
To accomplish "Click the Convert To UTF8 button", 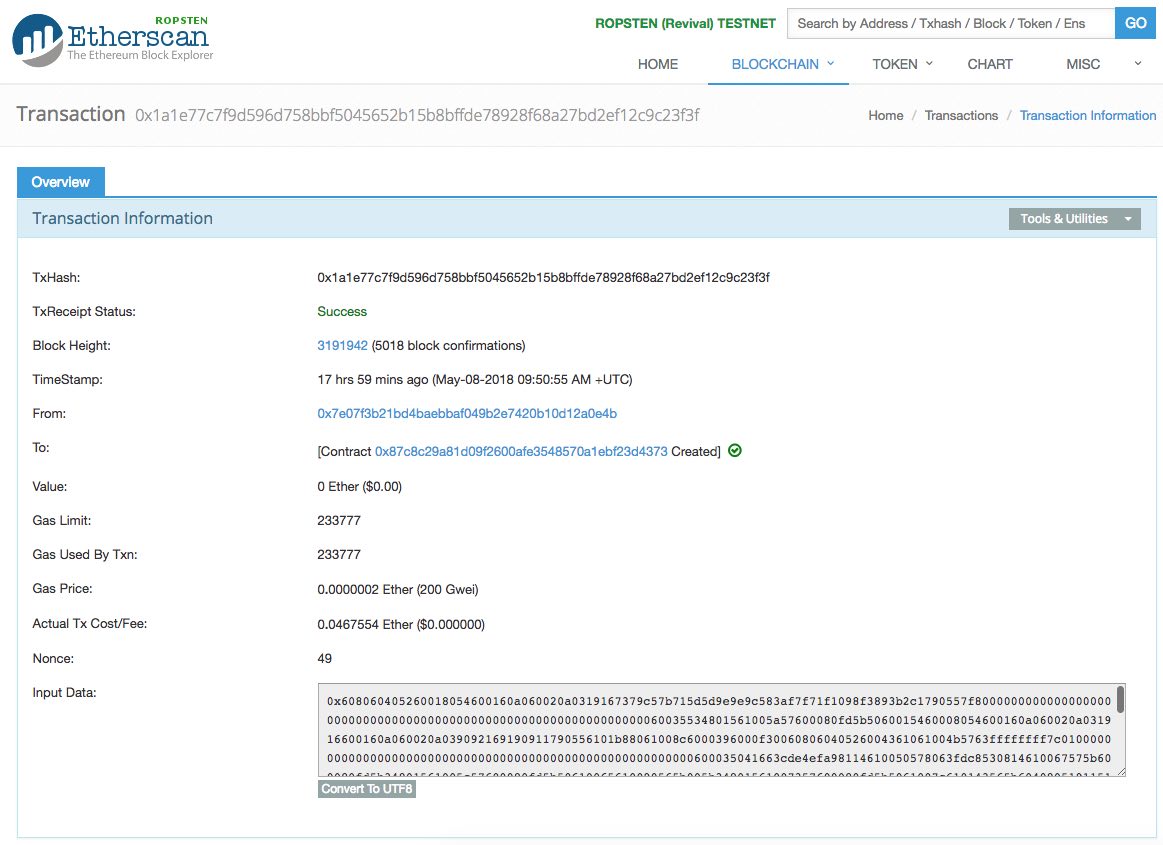I will pyautogui.click(x=367, y=789).
